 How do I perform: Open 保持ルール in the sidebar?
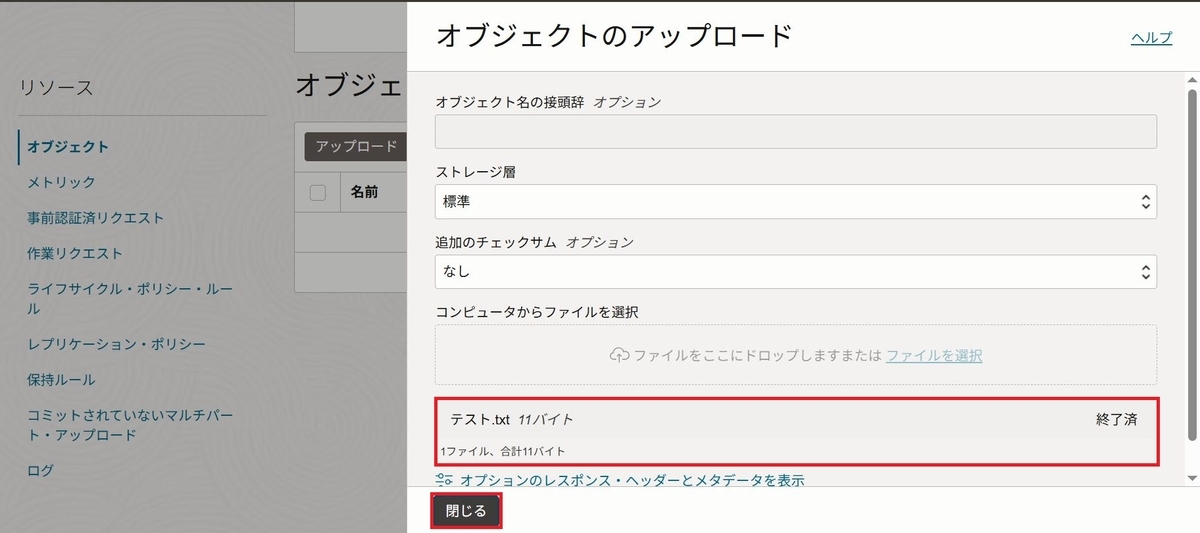[61, 380]
